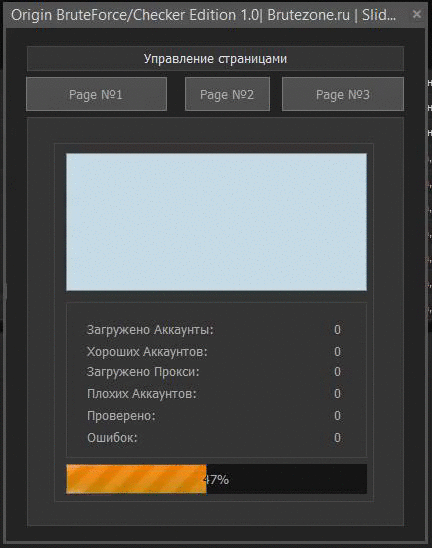Image resolution: width=432 pixels, height=548 pixels.
Task: Select the 'Загружено Прокси:' label
Action: (143, 372)
